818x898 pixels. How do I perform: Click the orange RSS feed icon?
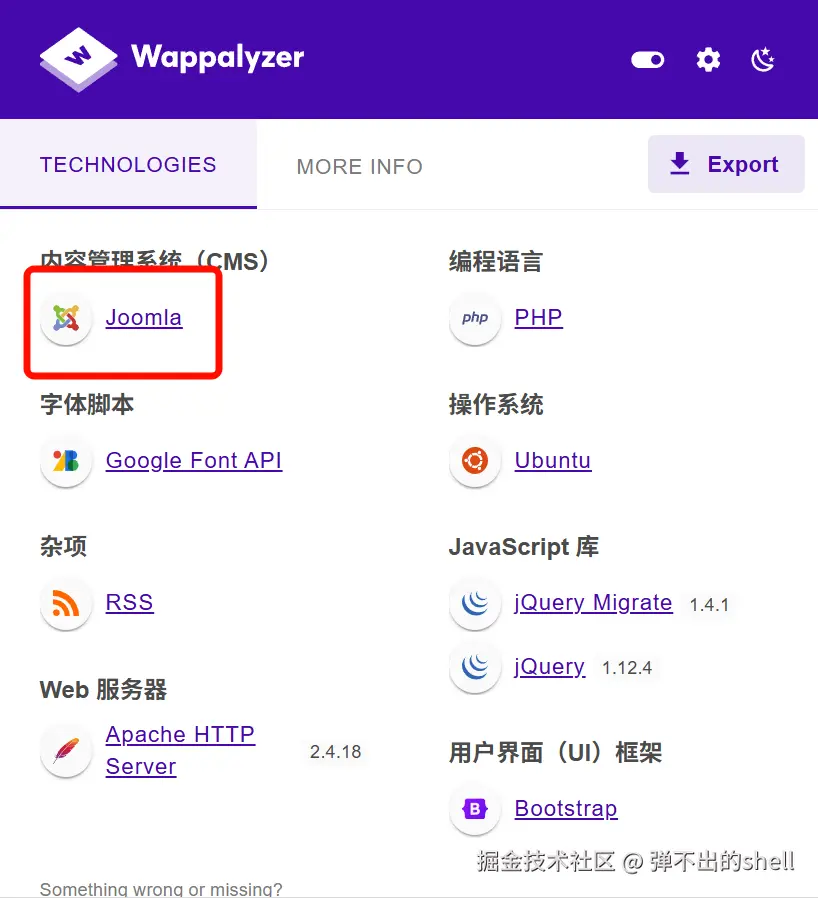click(x=66, y=603)
